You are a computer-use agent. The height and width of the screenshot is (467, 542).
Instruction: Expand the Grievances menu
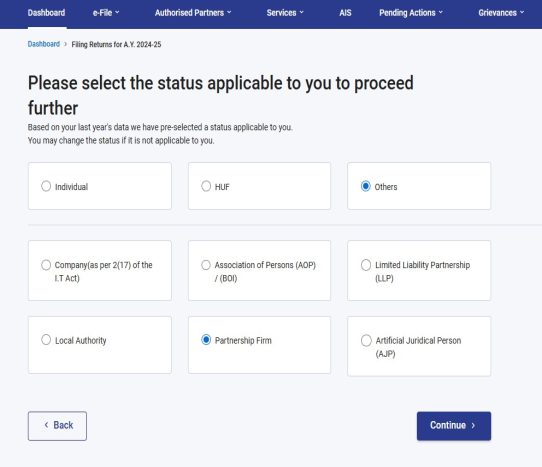point(501,13)
